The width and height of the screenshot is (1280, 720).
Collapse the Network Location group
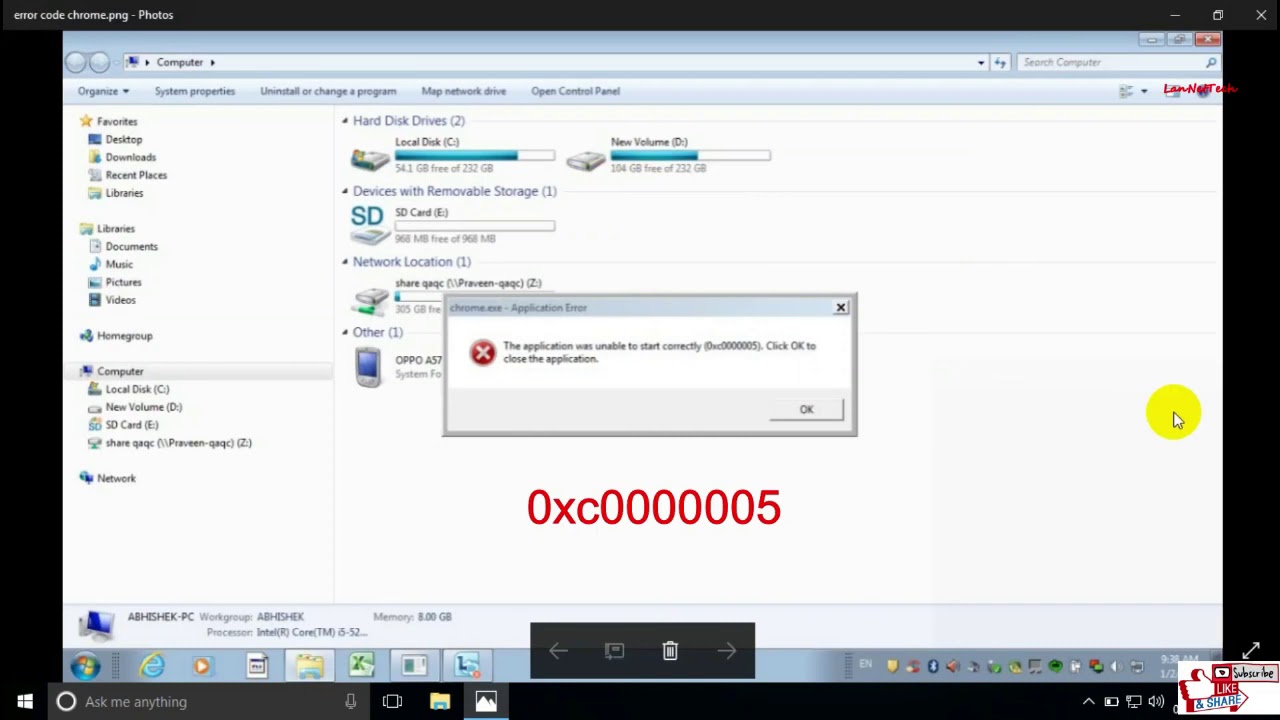(x=345, y=262)
